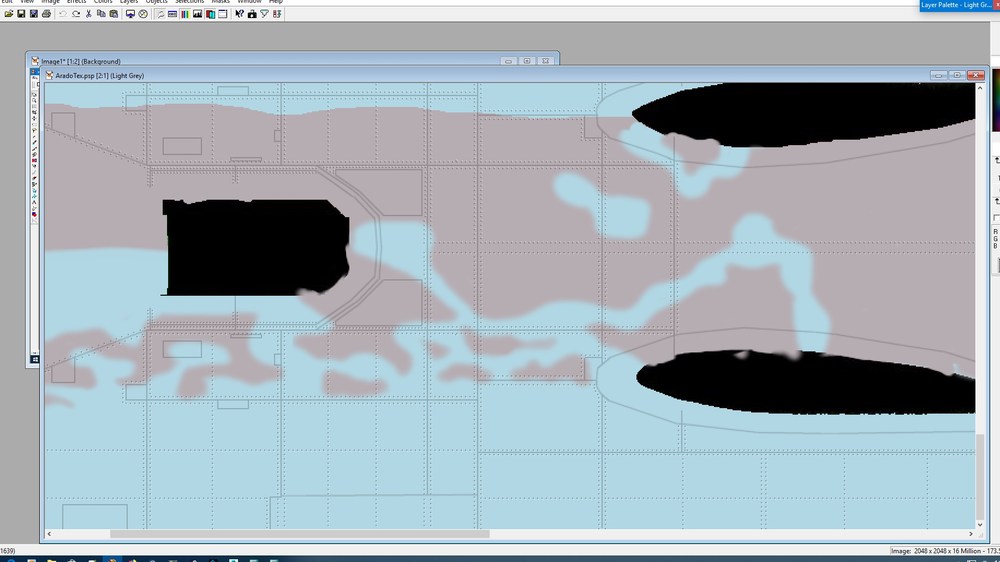Toggle the Overview Window icon

223,14
